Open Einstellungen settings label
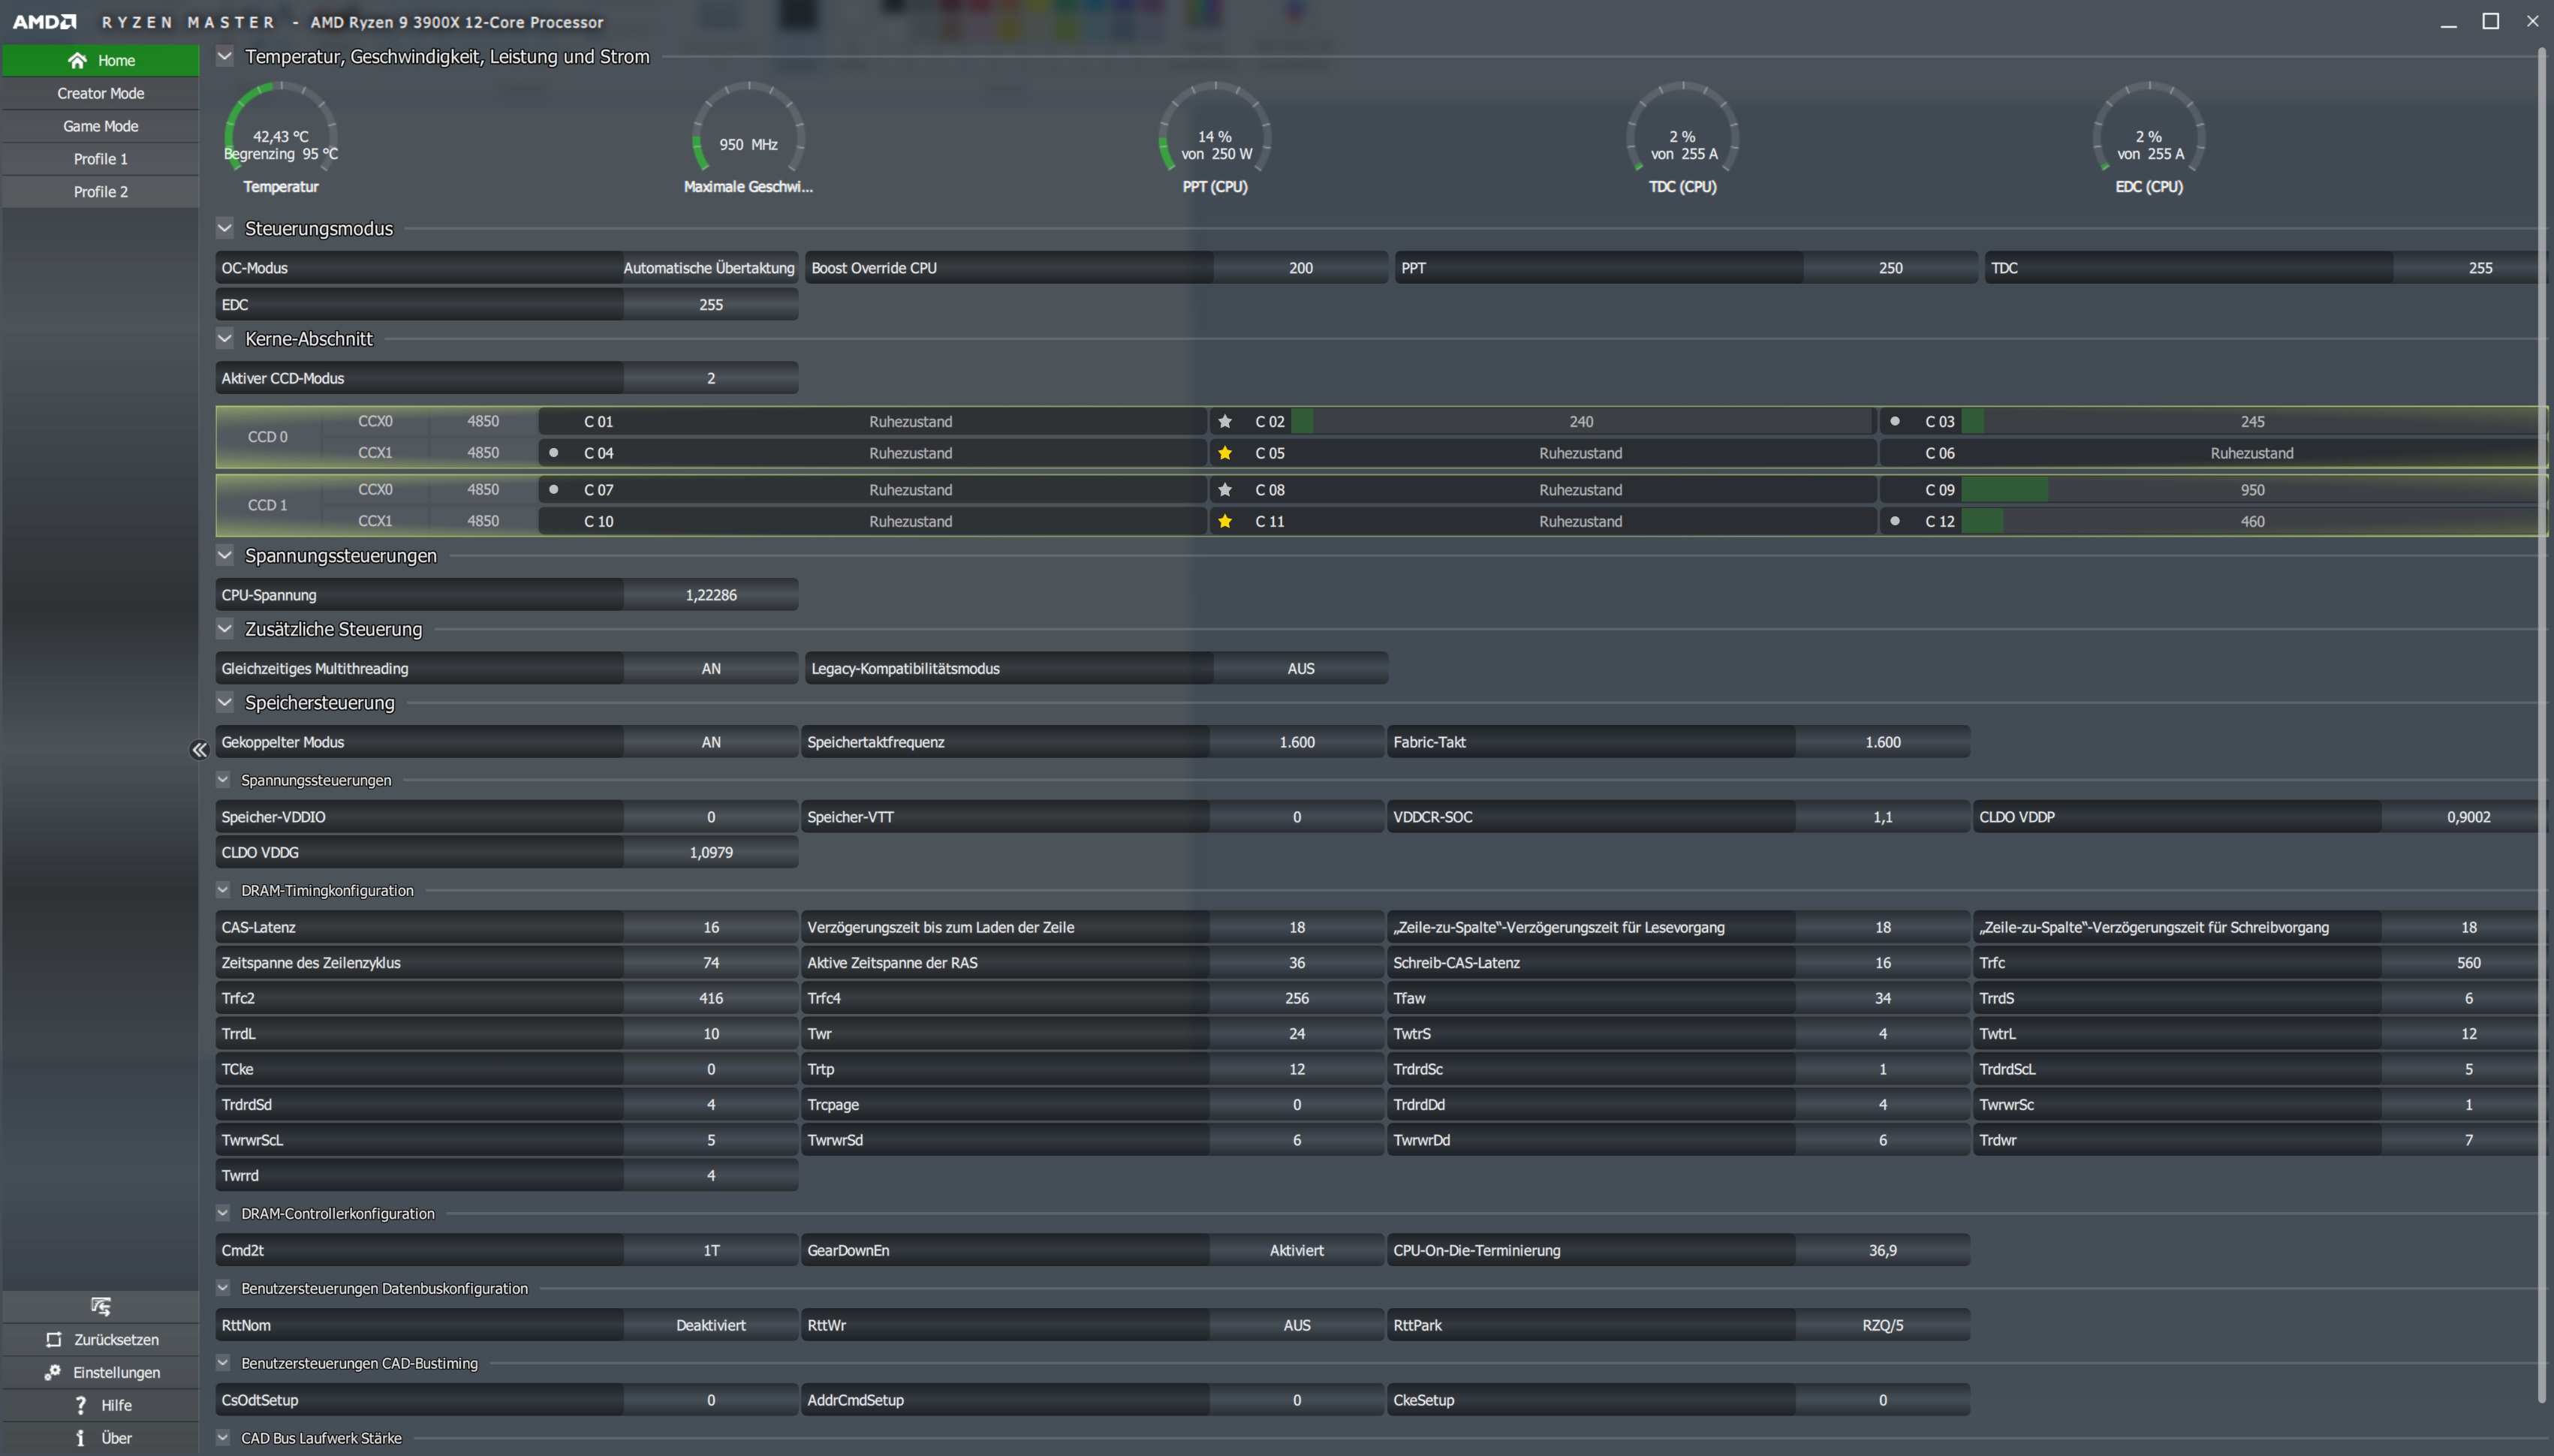The height and width of the screenshot is (1456, 2554). 116,1372
